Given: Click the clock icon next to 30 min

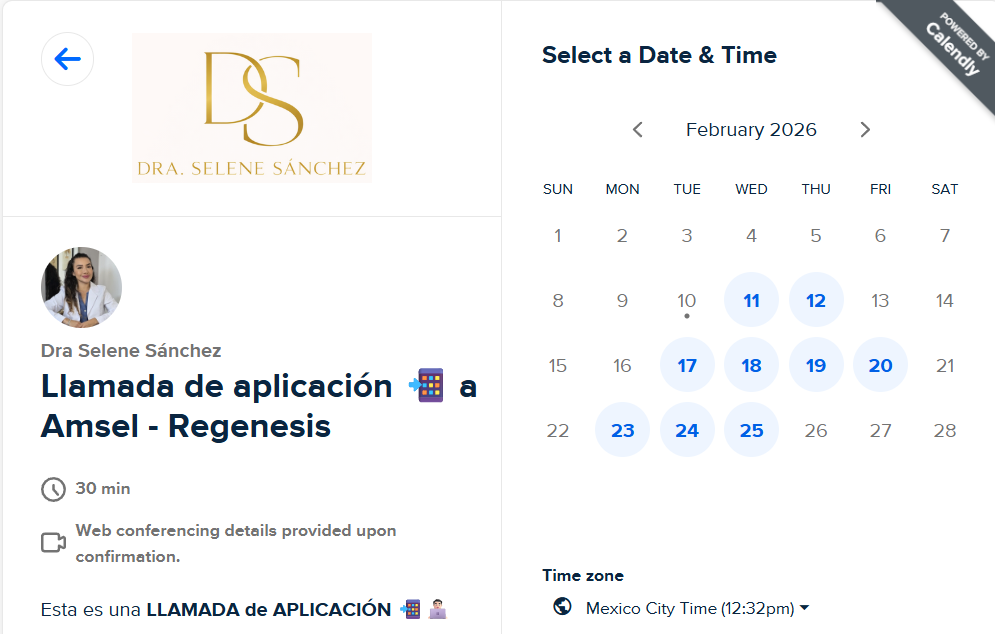Looking at the screenshot, I should tap(53, 489).
